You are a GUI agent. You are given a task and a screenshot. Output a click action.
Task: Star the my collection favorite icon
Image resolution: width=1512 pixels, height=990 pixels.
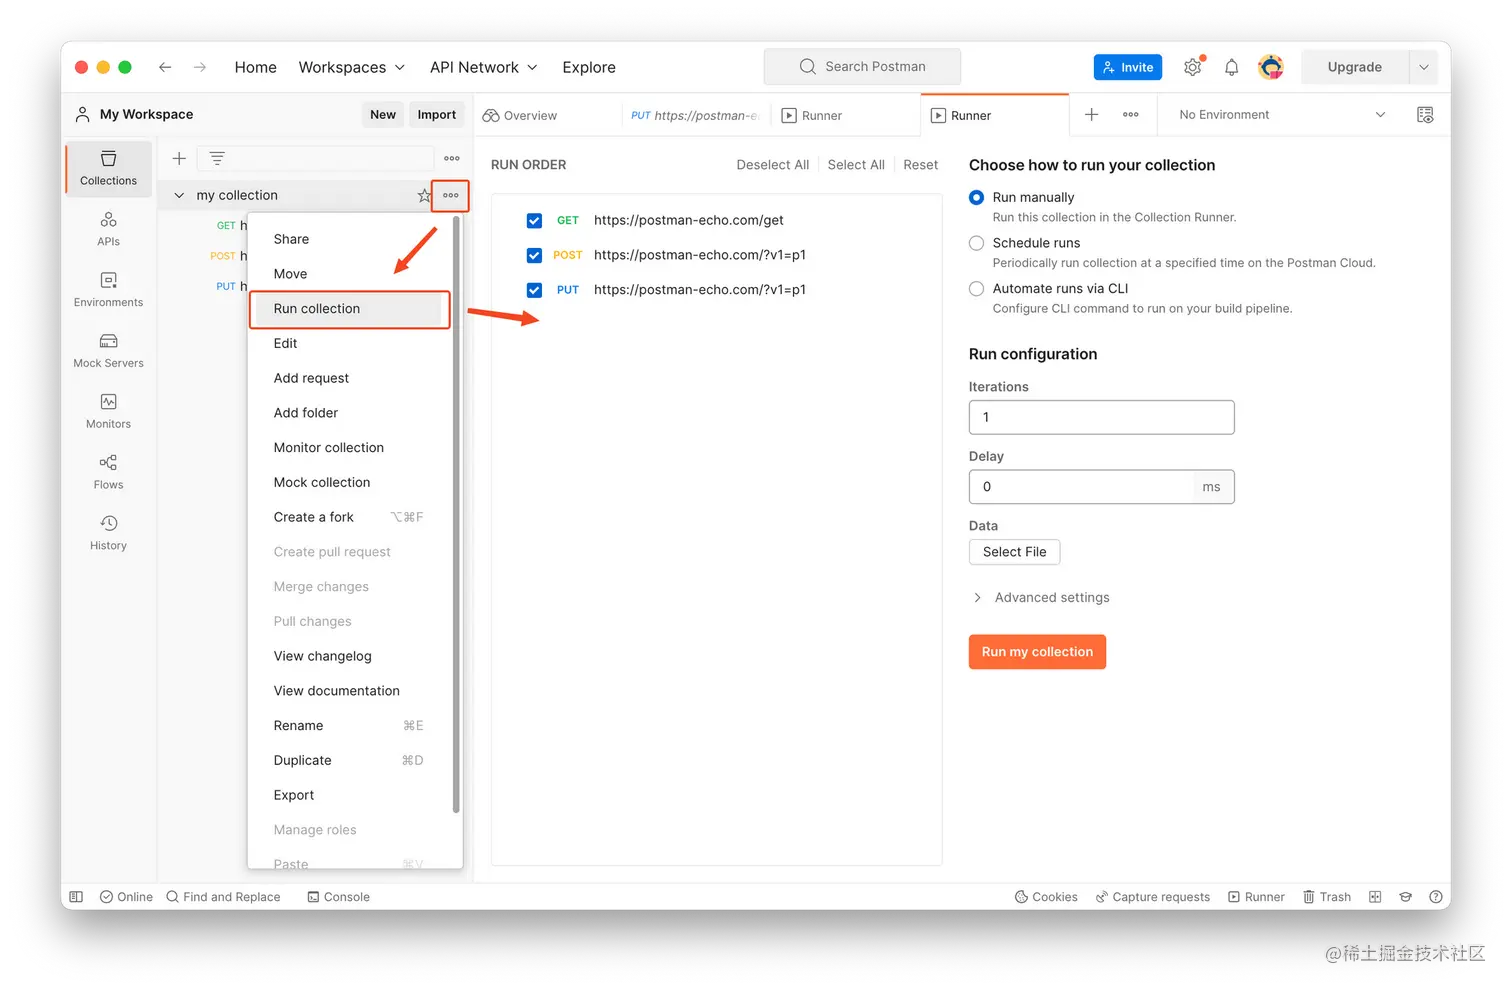tap(424, 196)
